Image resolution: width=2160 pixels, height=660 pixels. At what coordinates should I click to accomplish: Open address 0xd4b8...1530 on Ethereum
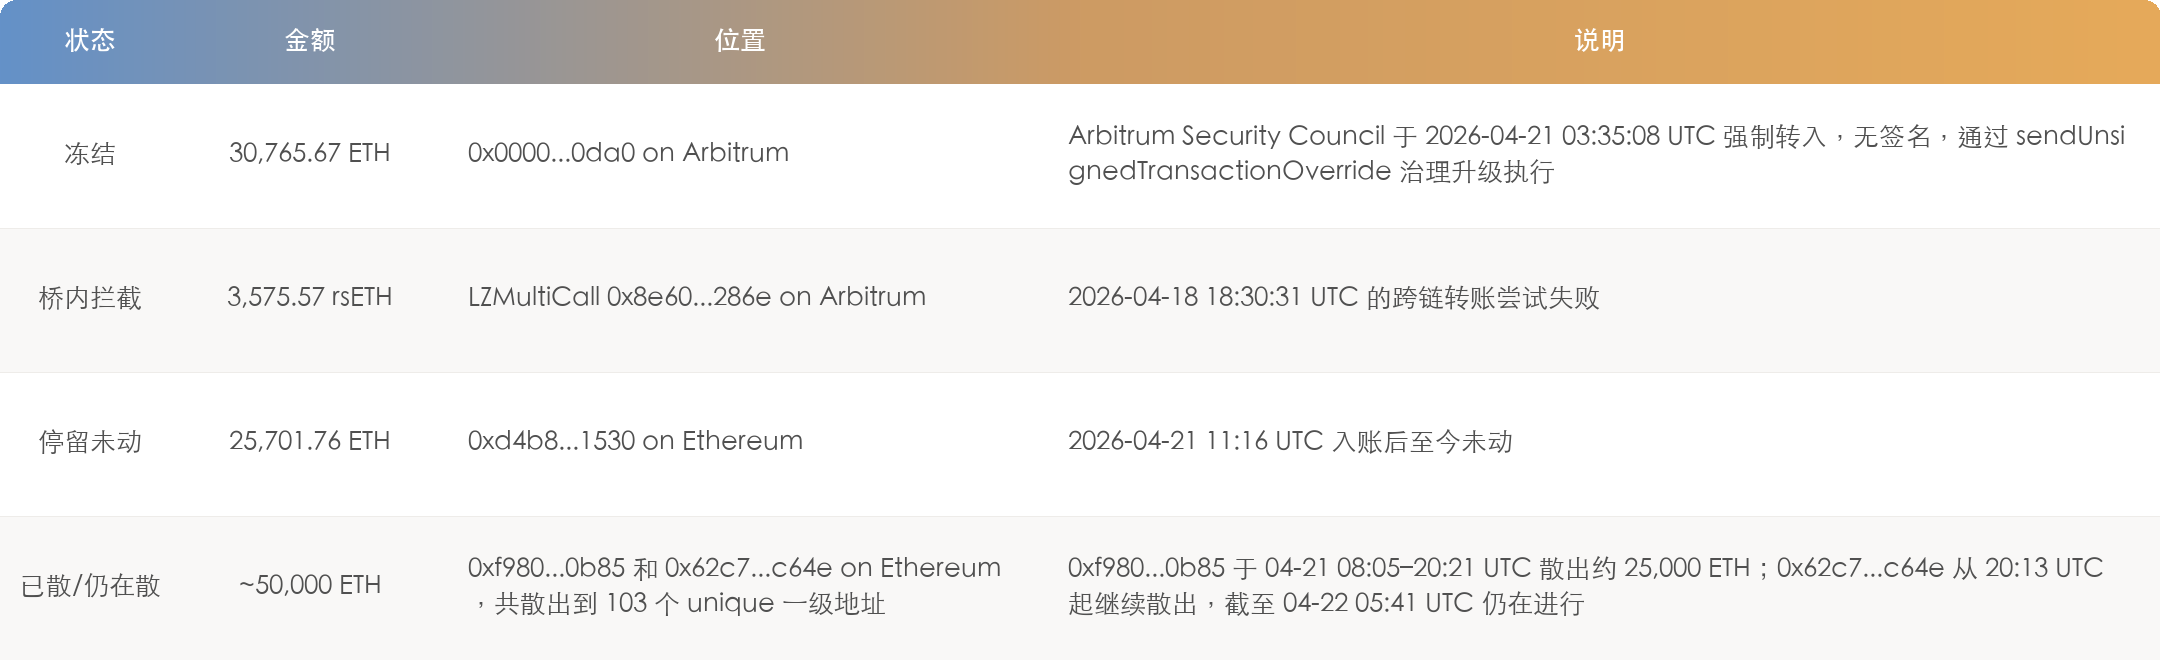click(635, 441)
